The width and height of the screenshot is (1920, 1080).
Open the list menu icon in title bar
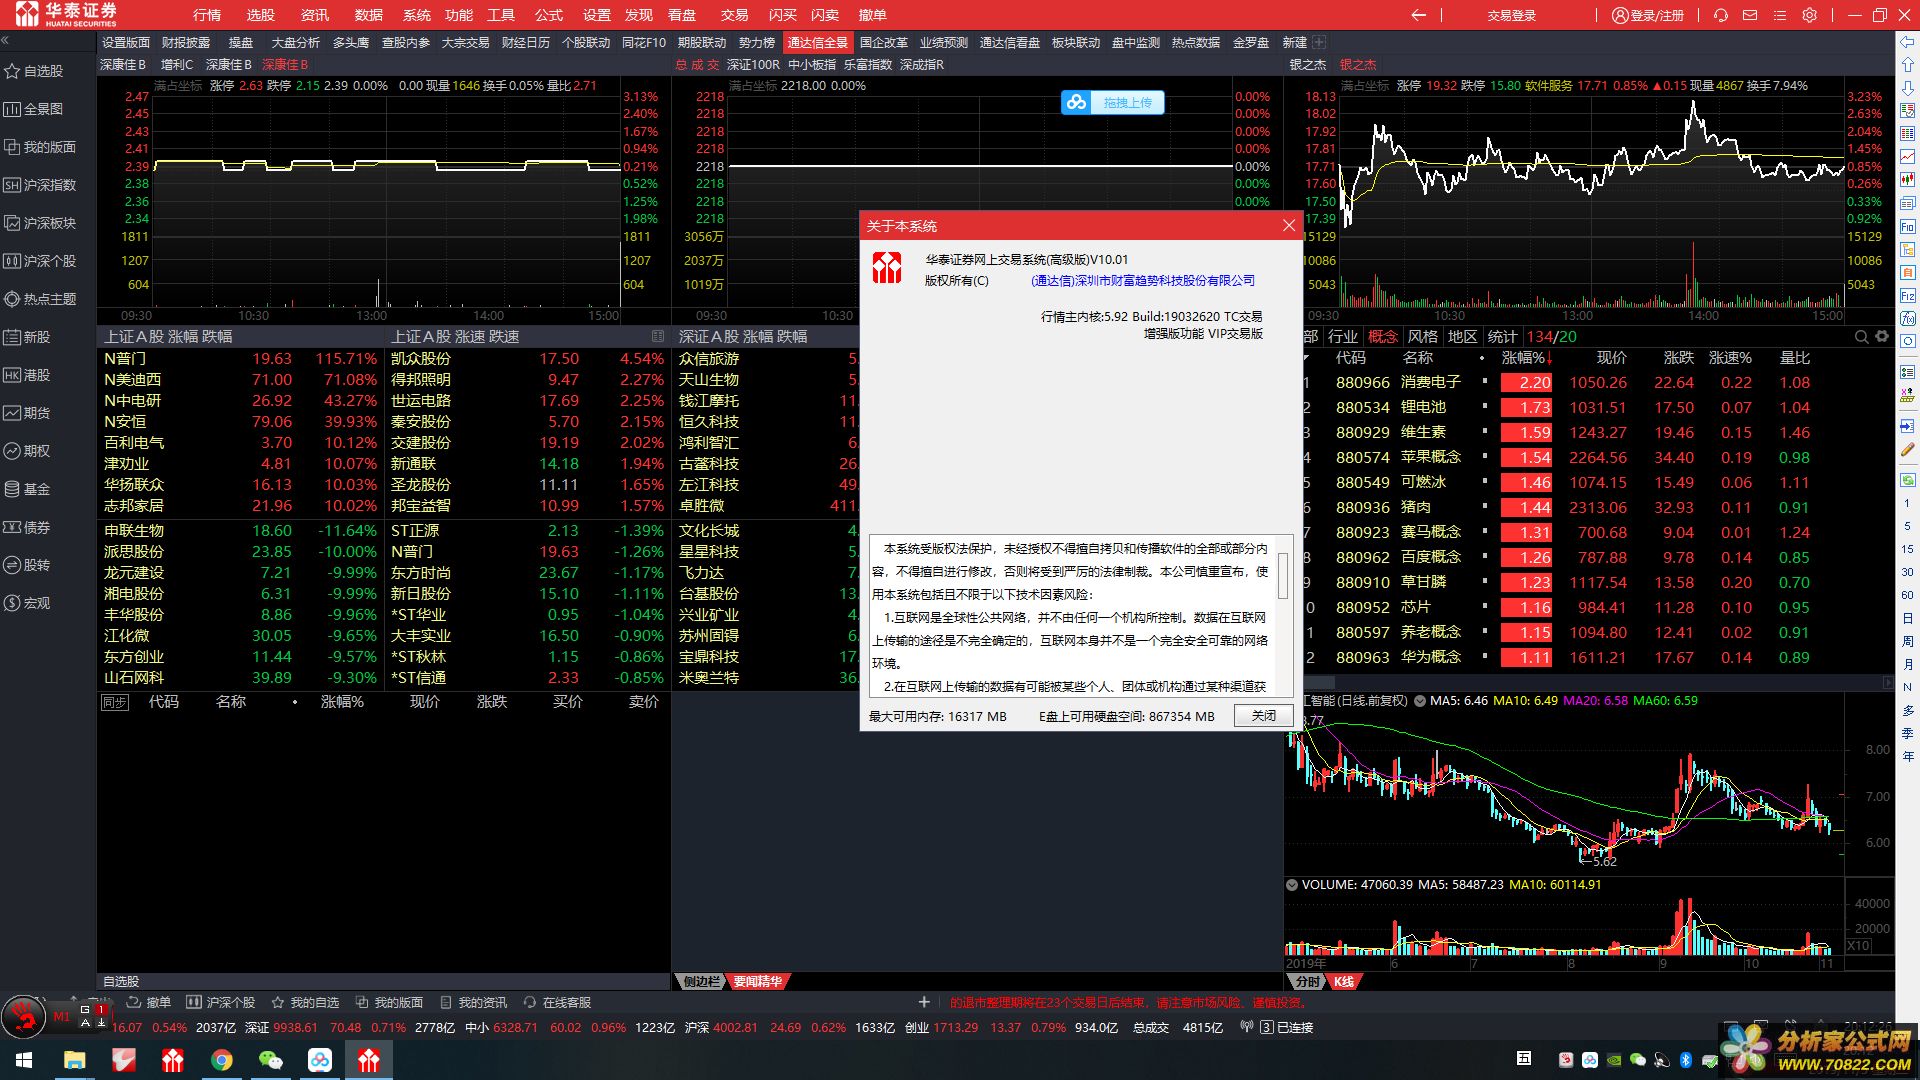point(1780,15)
